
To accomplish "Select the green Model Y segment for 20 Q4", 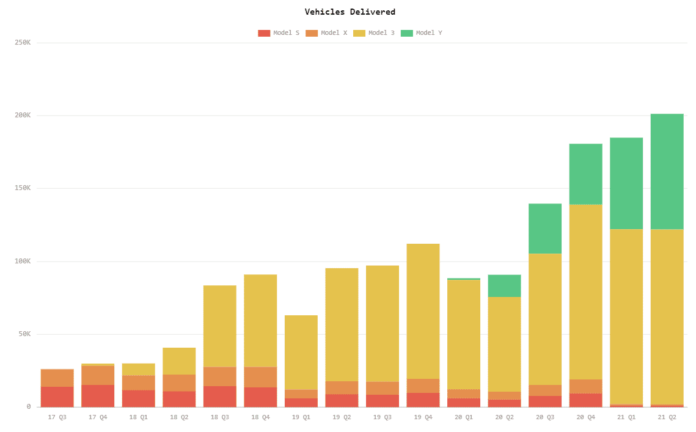I will (585, 174).
